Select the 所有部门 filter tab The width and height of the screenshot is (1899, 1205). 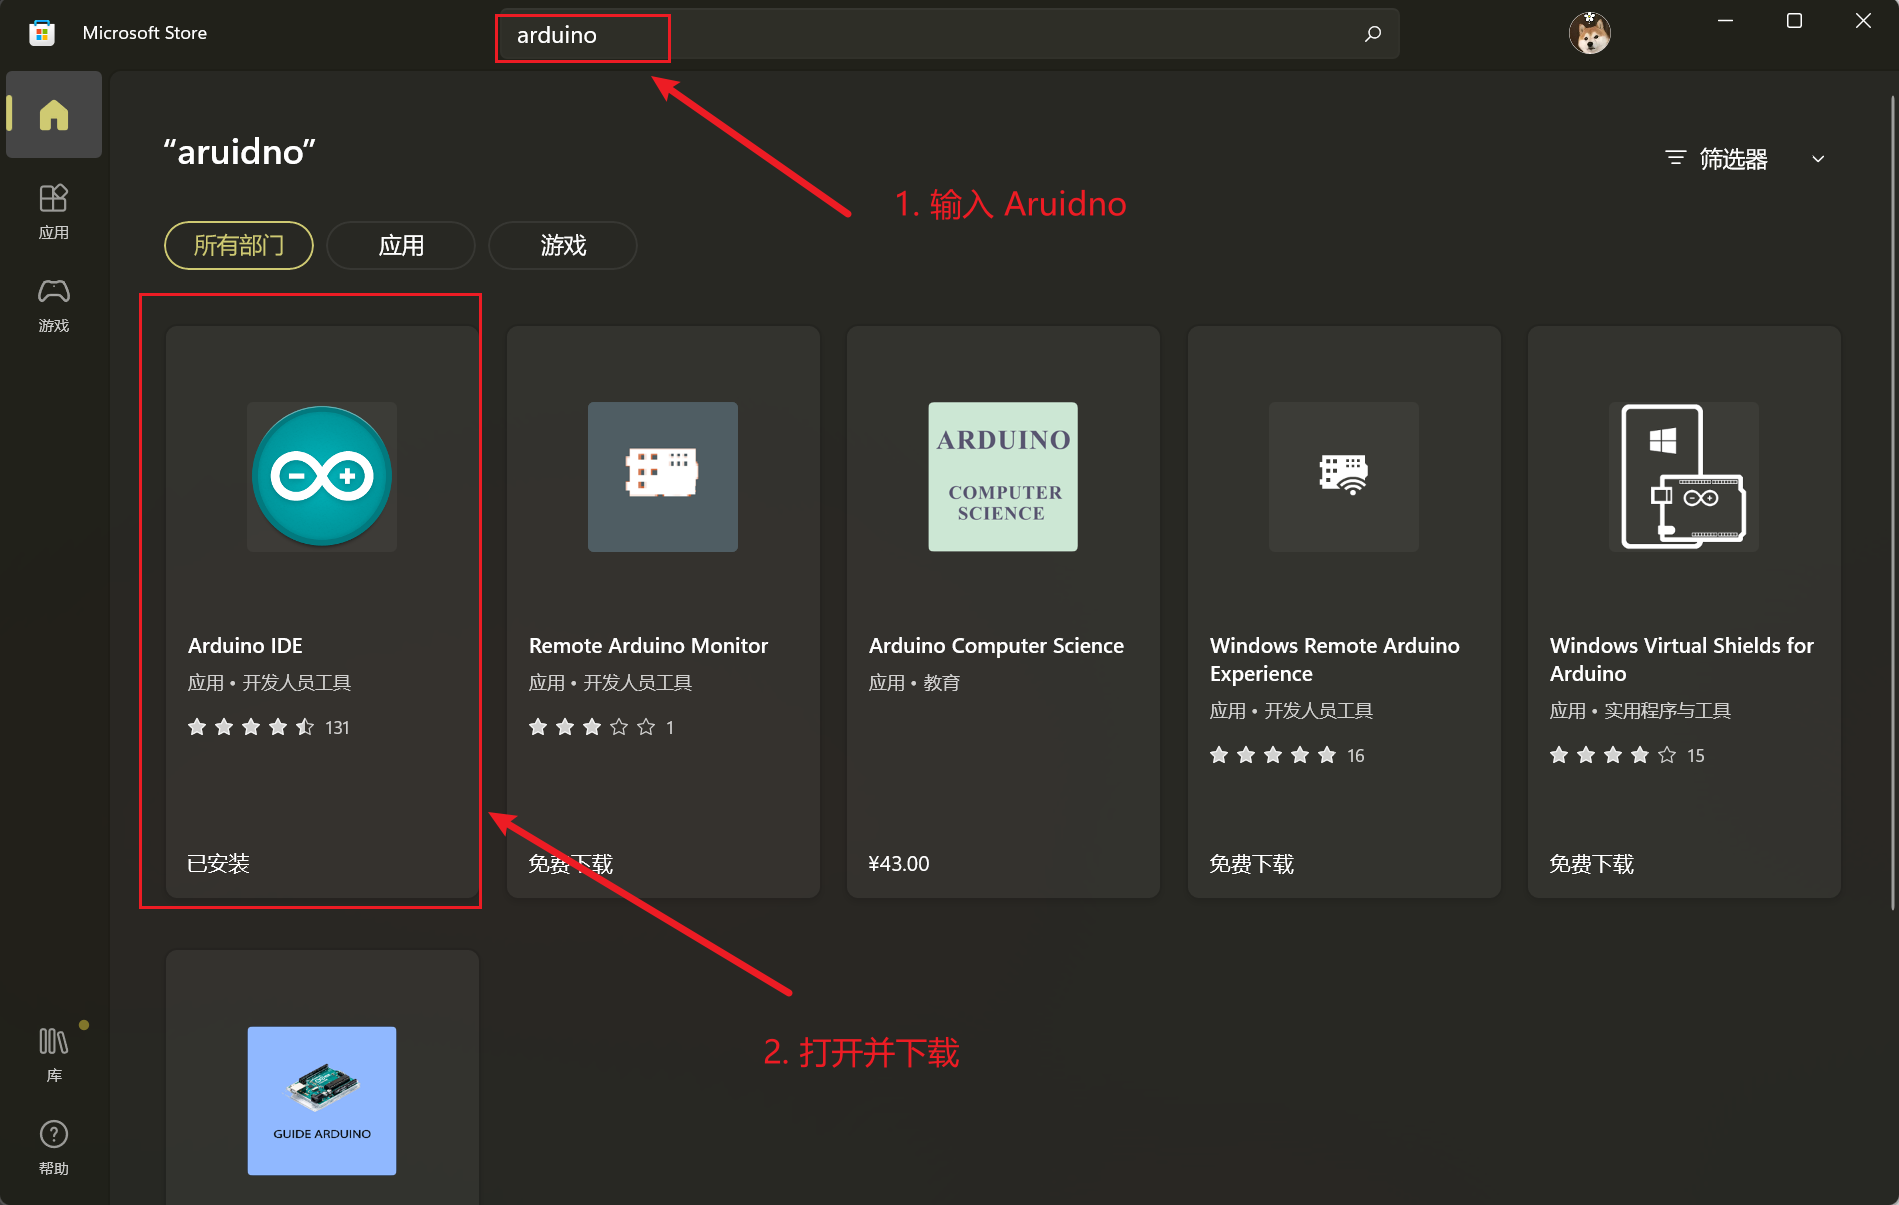pyautogui.click(x=239, y=245)
